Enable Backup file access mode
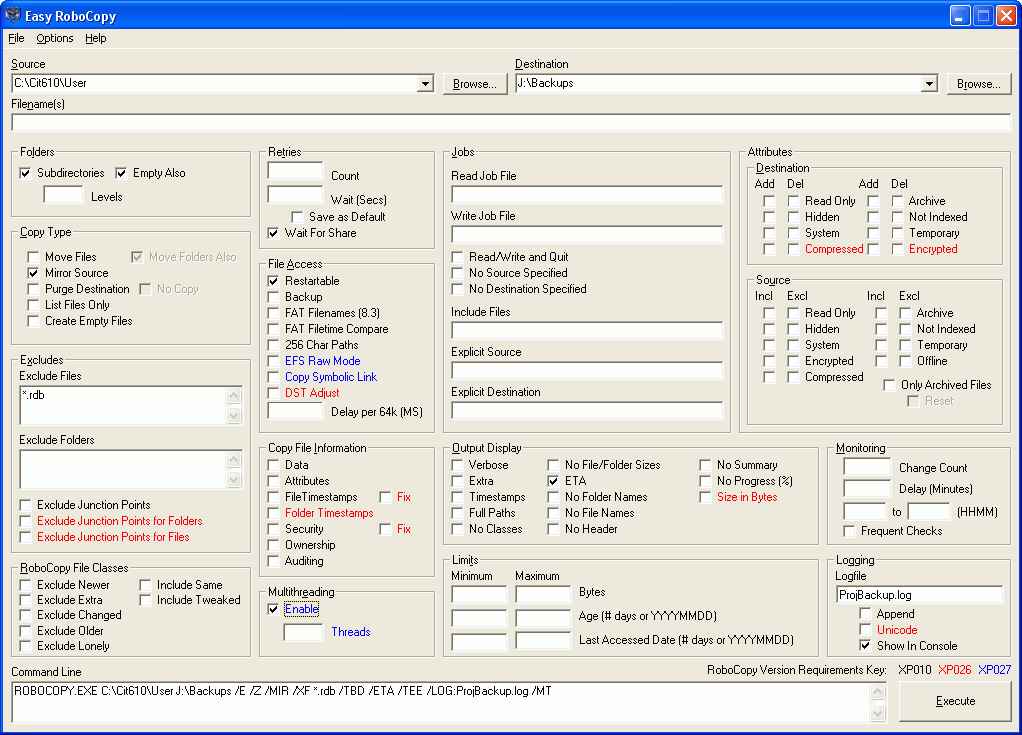Viewport: 1022px width, 735px height. [x=273, y=297]
